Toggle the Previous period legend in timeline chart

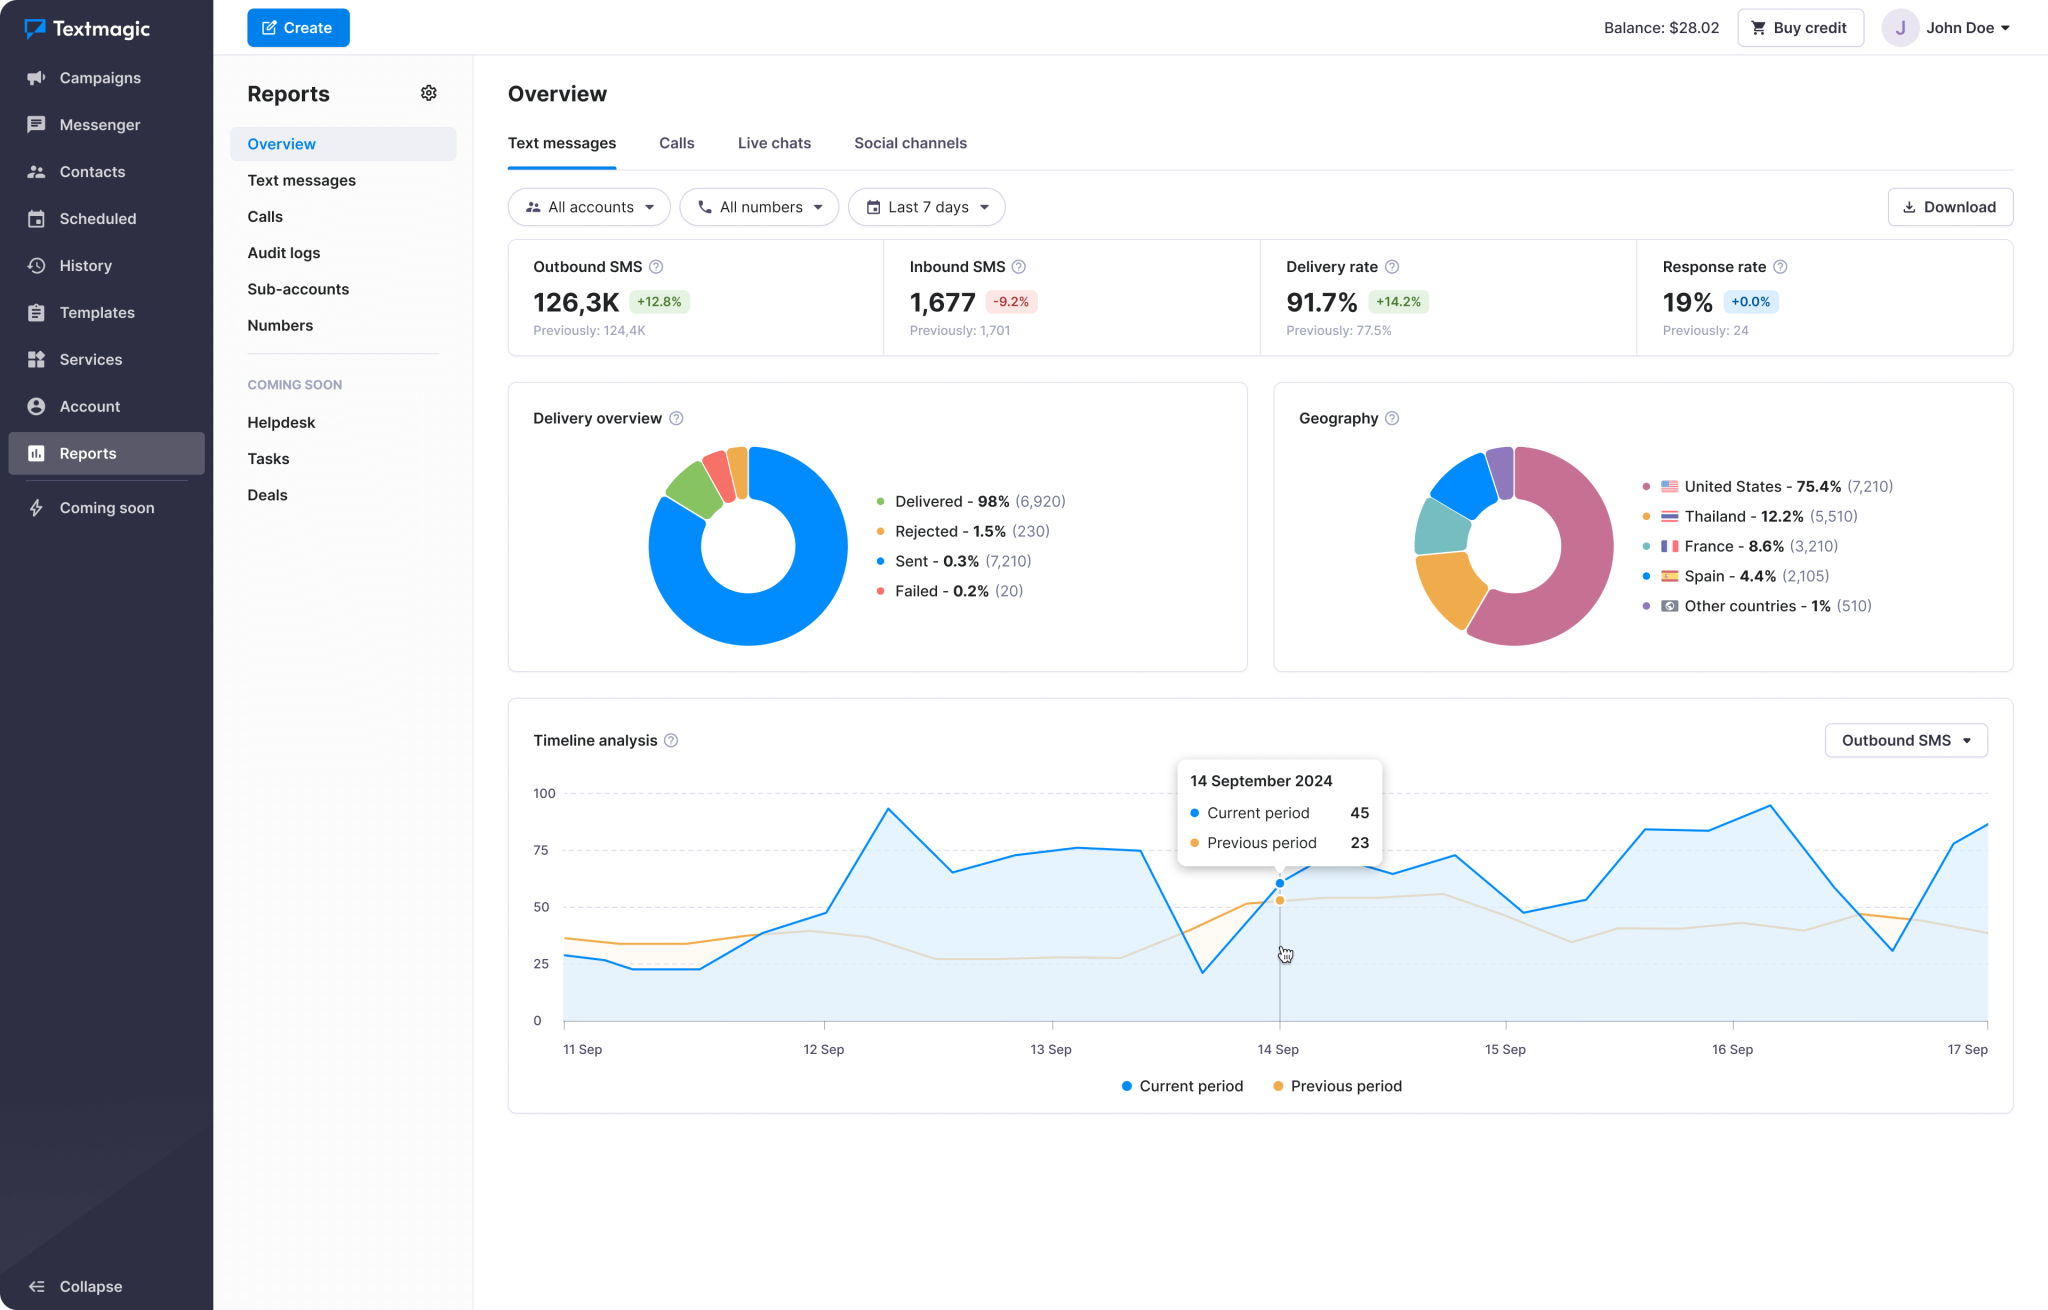1337,1086
